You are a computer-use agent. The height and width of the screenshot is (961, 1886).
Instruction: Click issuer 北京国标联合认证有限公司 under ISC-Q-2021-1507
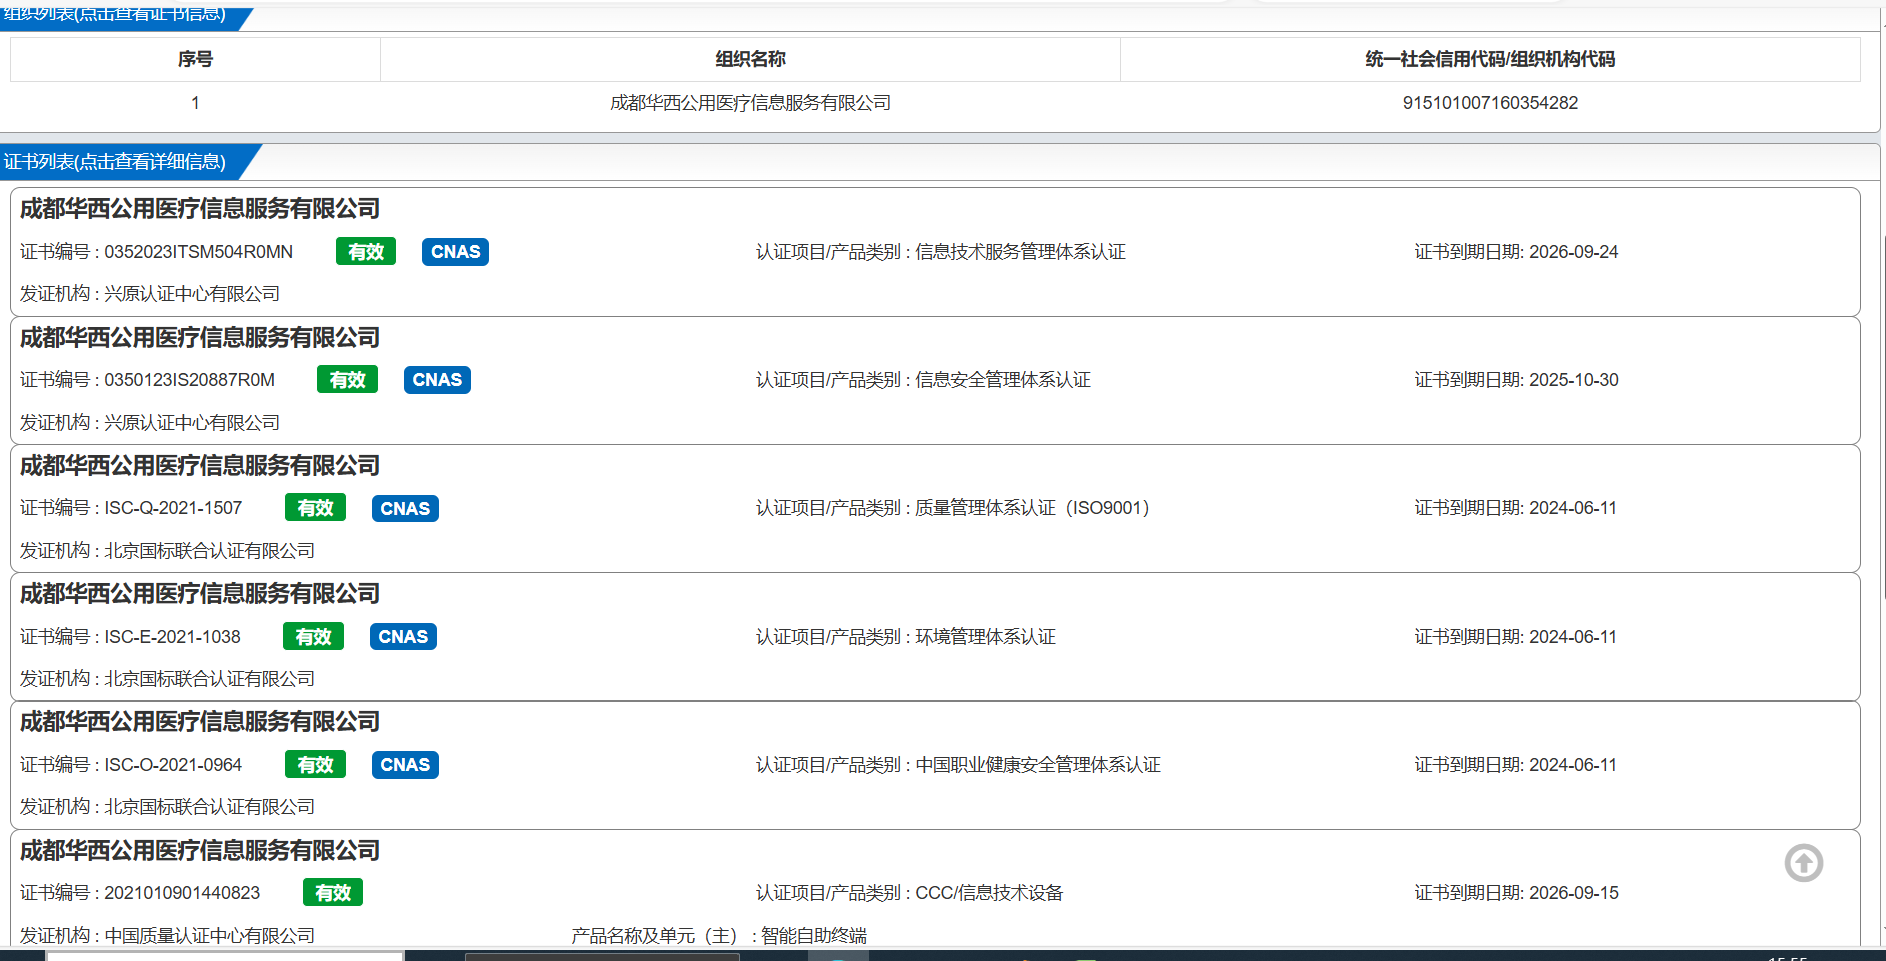click(x=210, y=551)
